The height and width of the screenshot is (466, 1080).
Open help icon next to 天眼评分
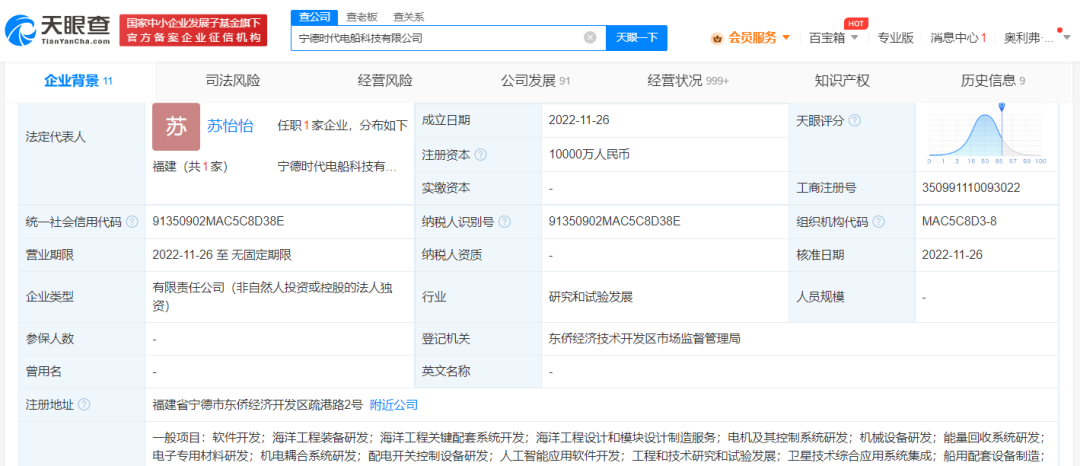pyautogui.click(x=854, y=120)
